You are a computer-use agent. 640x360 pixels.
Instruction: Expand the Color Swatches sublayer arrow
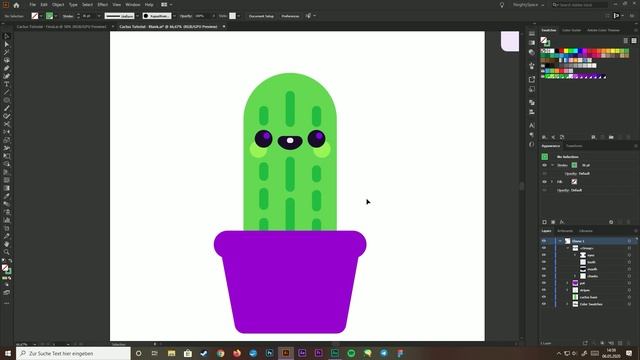click(x=568, y=304)
